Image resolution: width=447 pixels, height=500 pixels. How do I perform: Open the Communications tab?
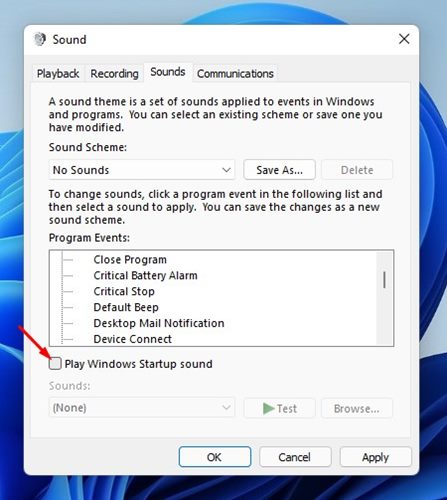point(235,73)
